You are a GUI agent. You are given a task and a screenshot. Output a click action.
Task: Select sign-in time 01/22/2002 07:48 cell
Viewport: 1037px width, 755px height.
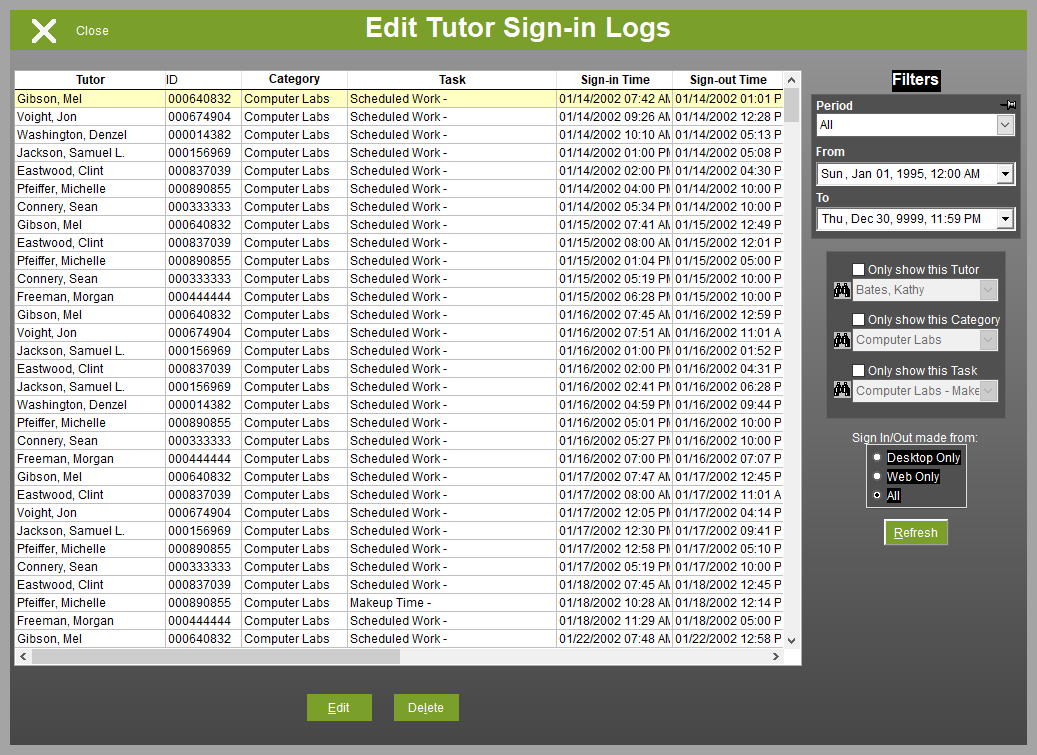(614, 639)
